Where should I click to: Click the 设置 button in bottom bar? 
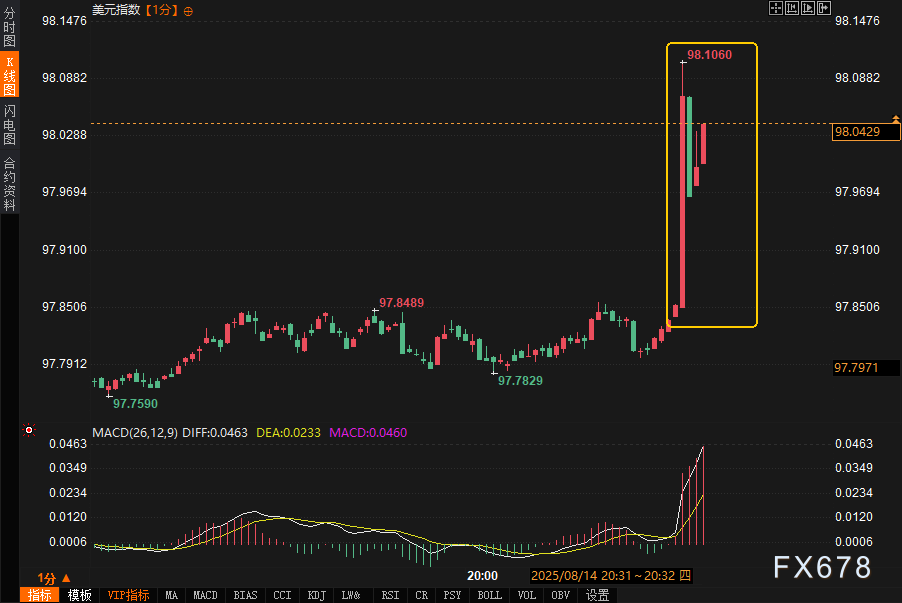[597, 595]
